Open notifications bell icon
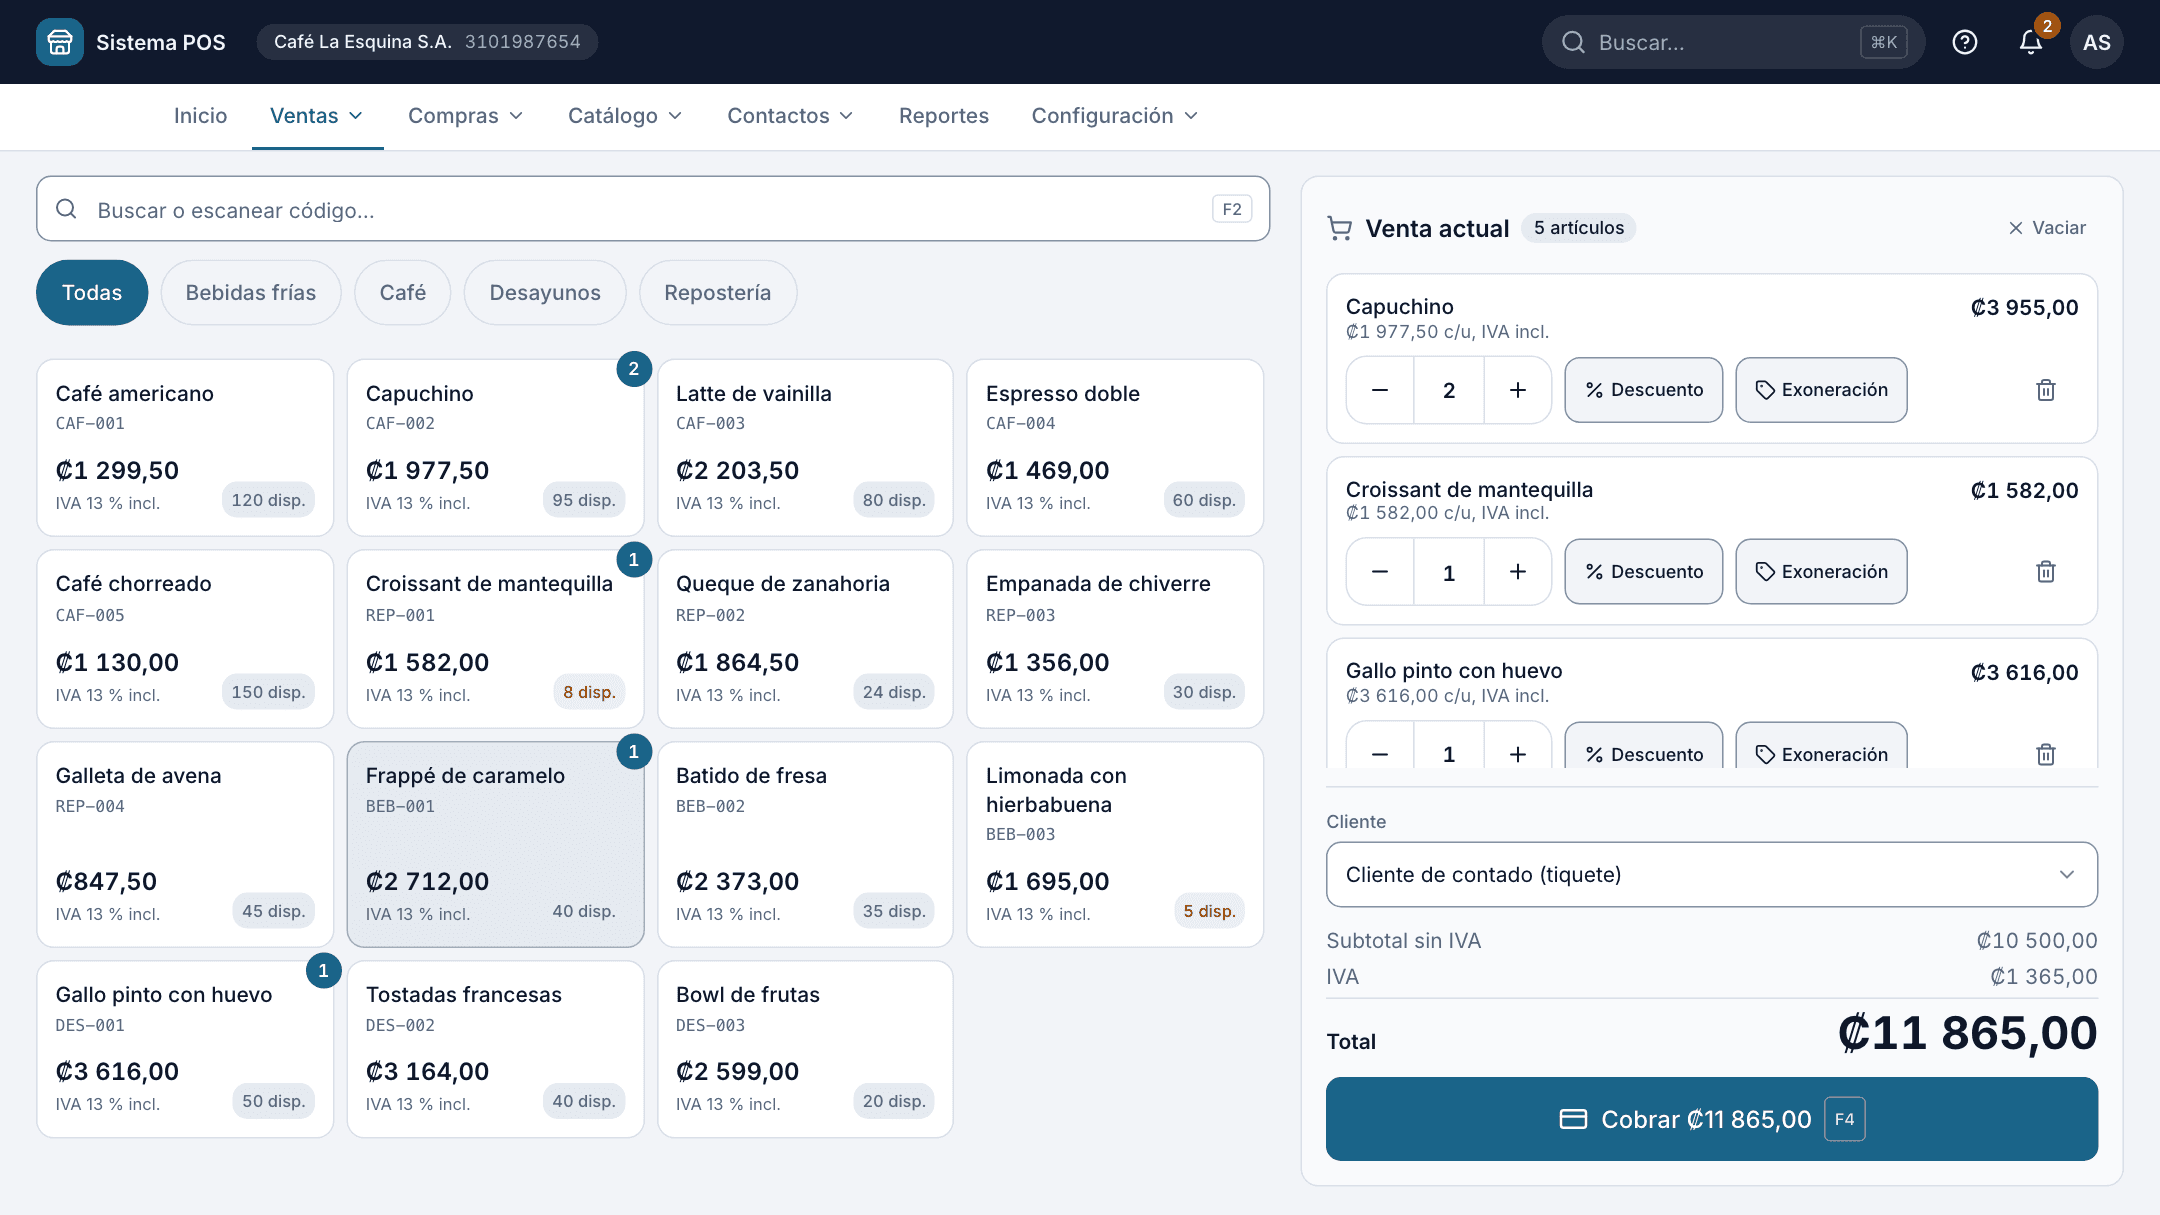 tap(2030, 42)
